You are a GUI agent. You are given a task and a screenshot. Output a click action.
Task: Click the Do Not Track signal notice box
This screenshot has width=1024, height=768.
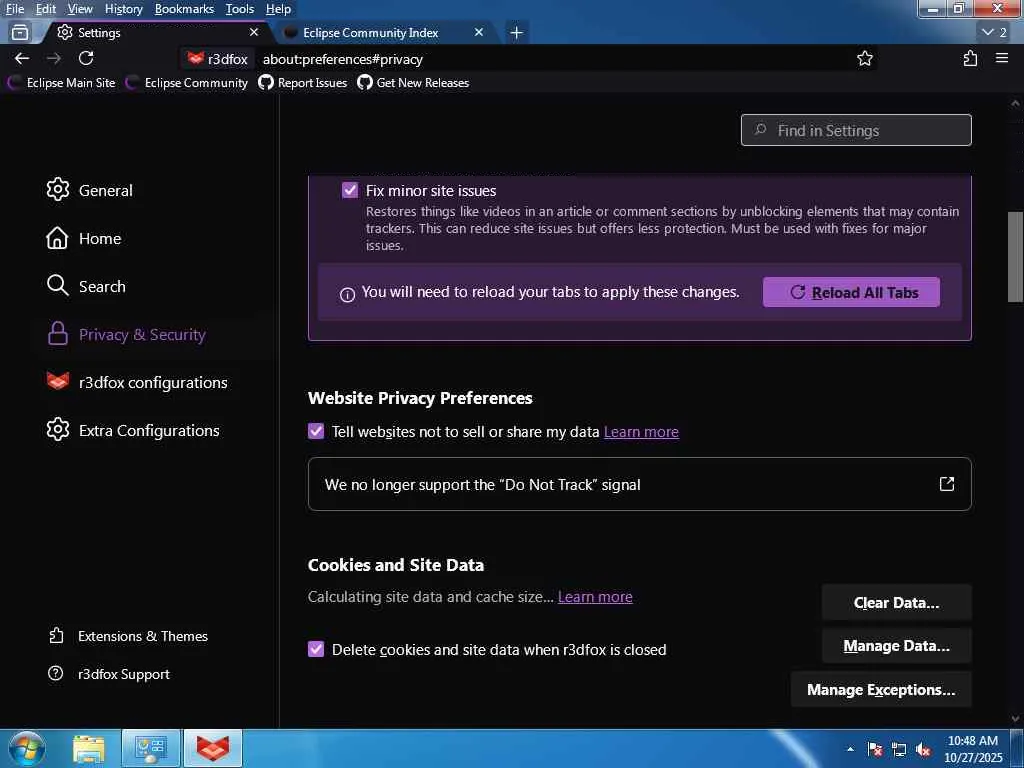pyautogui.click(x=639, y=484)
